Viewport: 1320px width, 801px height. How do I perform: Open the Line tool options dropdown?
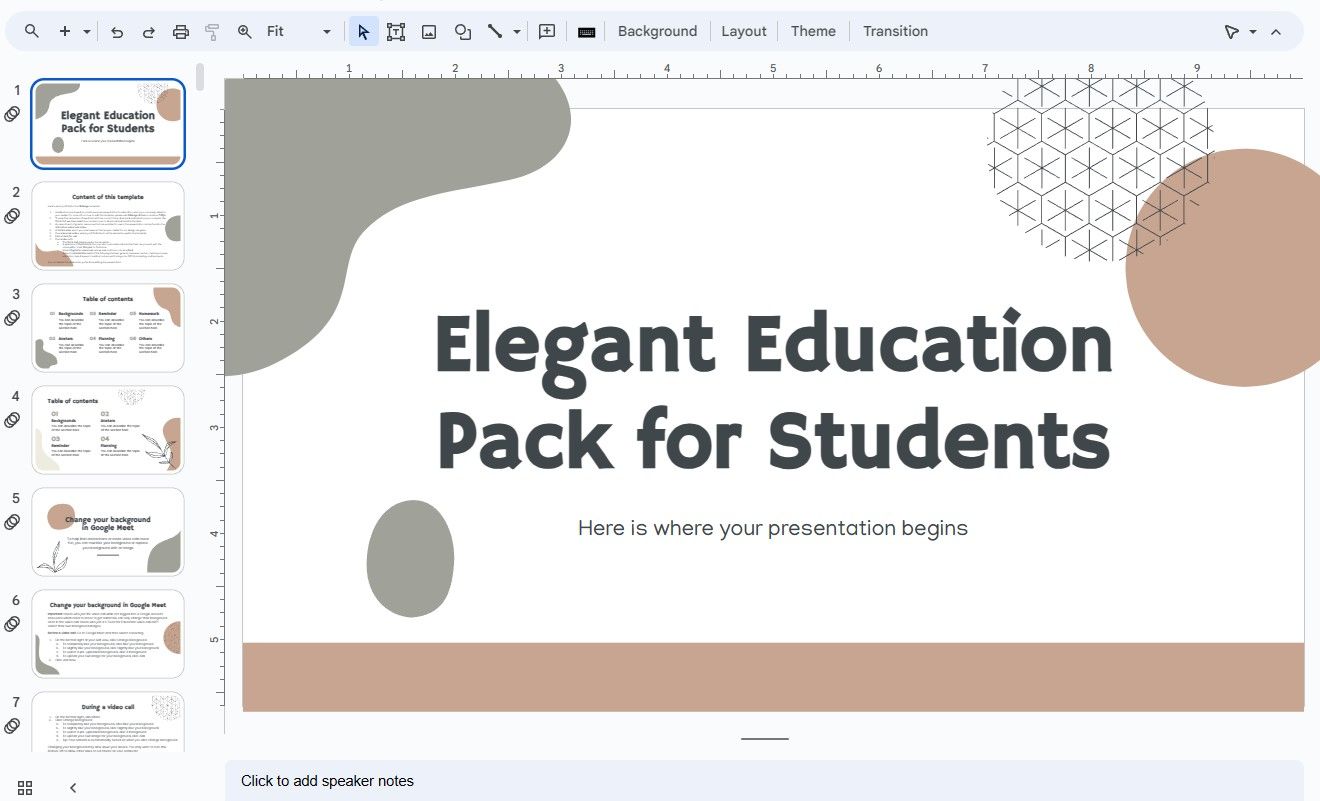(x=515, y=31)
